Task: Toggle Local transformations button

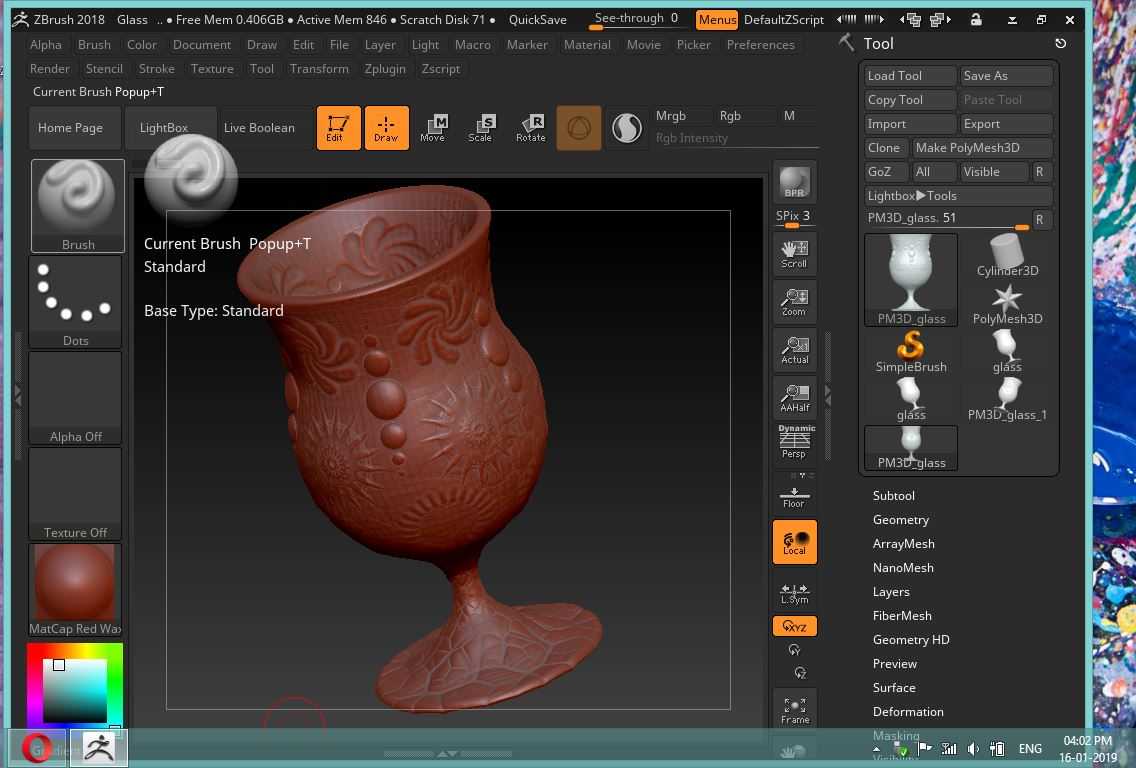Action: pos(795,542)
